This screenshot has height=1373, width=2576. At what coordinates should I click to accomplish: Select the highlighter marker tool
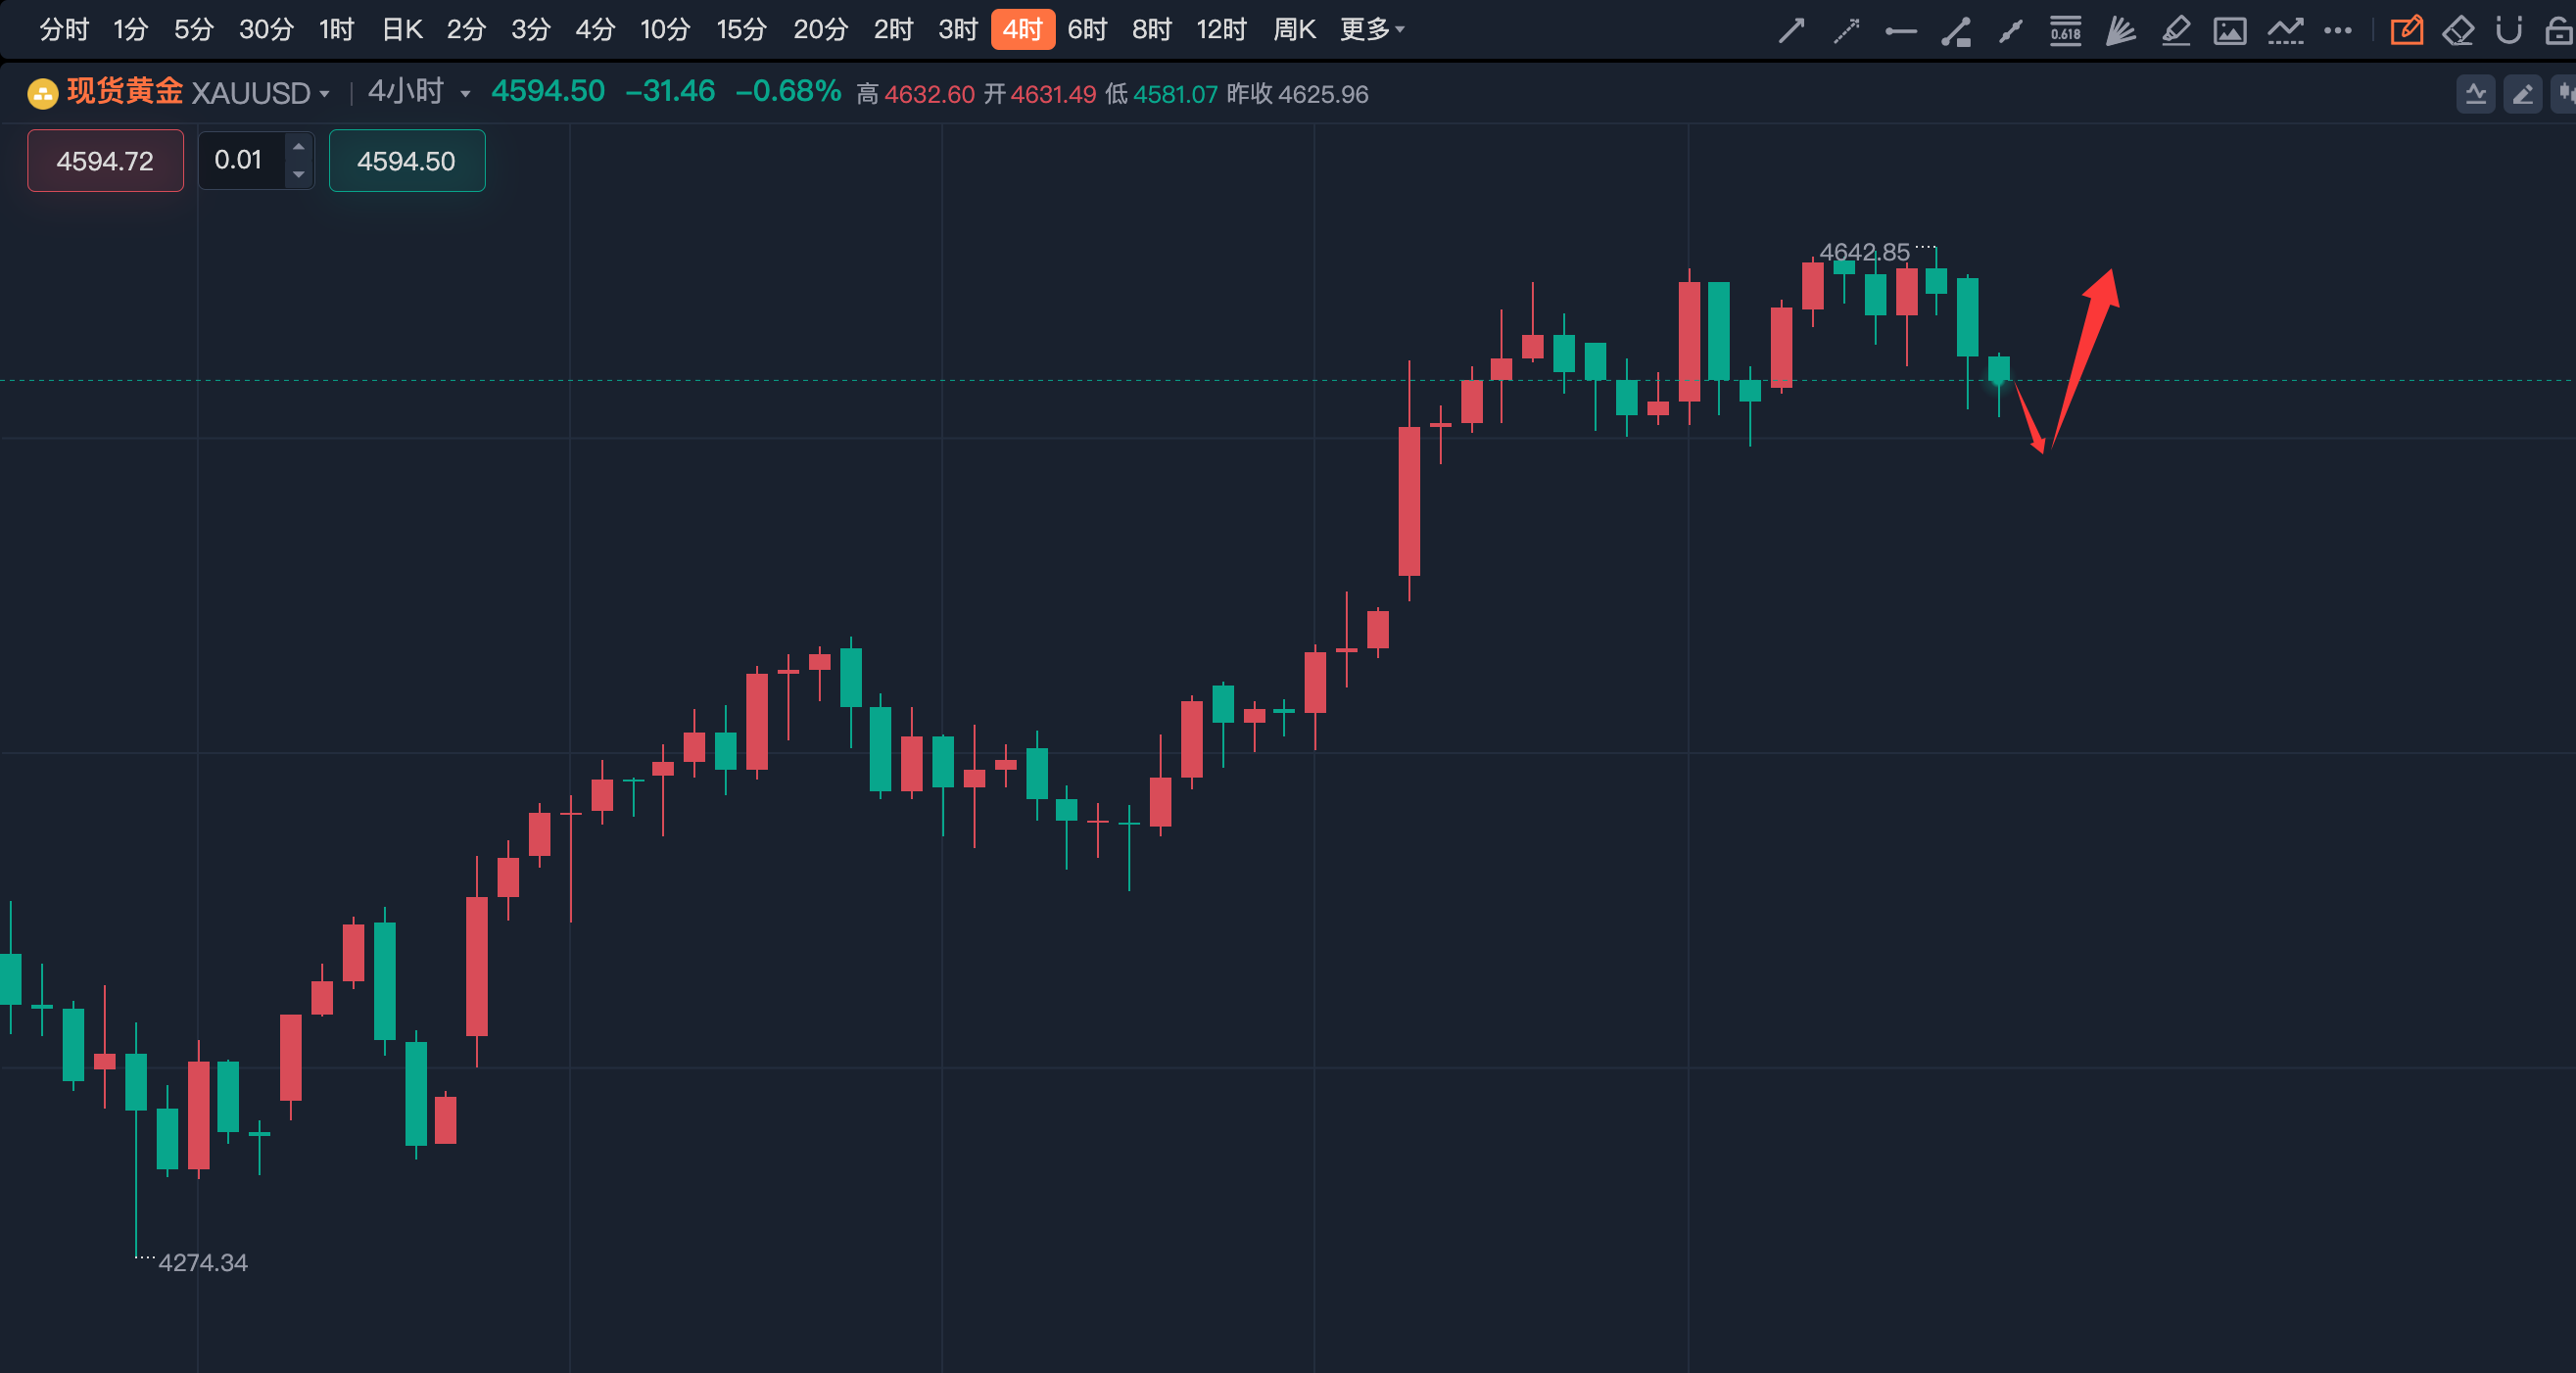pyautogui.click(x=2175, y=31)
